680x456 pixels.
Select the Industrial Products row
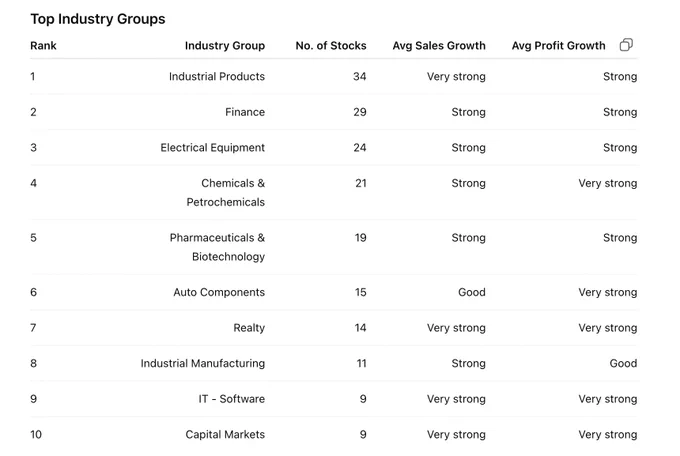pos(334,76)
